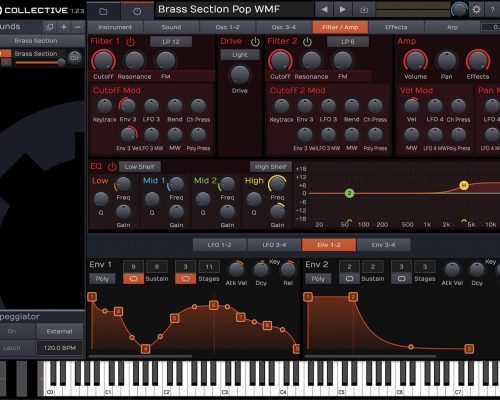Toggle the EQ power button
The image size is (500, 400).
click(x=112, y=166)
